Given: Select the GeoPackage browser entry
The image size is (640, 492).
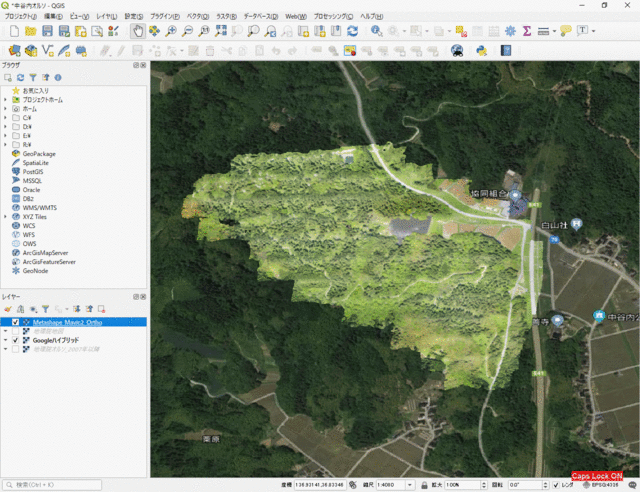Looking at the screenshot, I should pos(39,154).
